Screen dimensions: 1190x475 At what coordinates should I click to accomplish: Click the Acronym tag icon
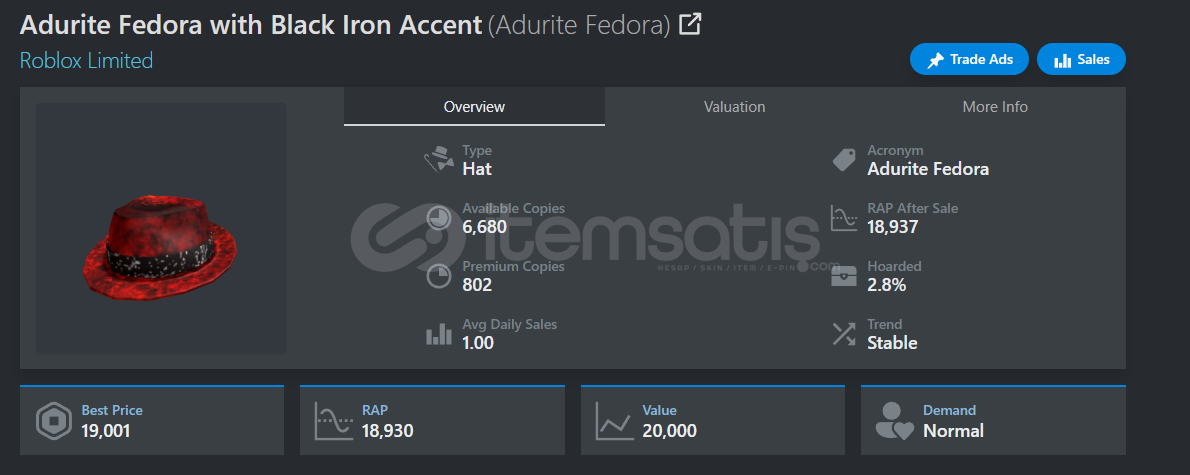[x=844, y=160]
